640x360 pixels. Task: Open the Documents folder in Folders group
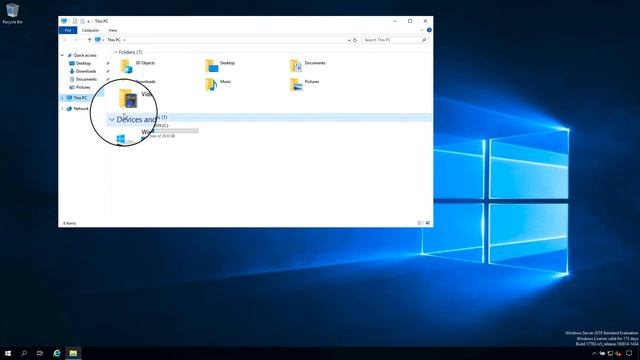pos(308,66)
